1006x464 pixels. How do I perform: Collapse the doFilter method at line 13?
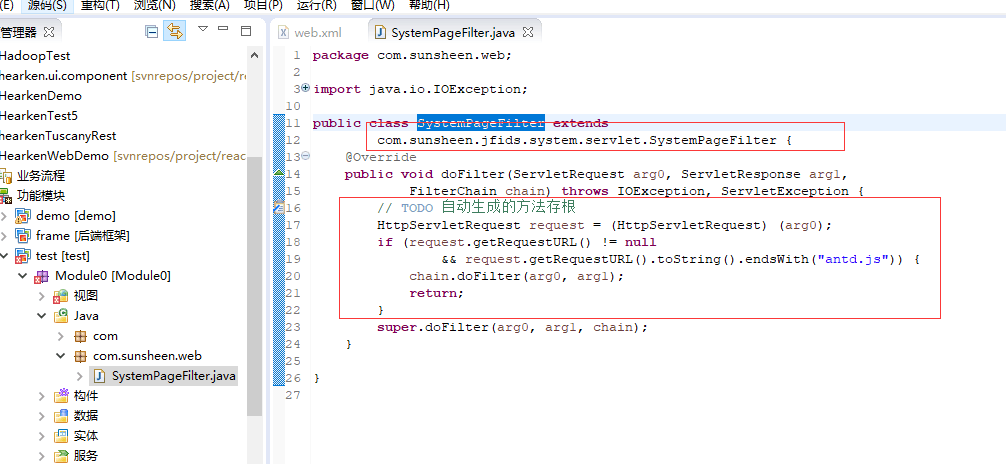coord(305,157)
